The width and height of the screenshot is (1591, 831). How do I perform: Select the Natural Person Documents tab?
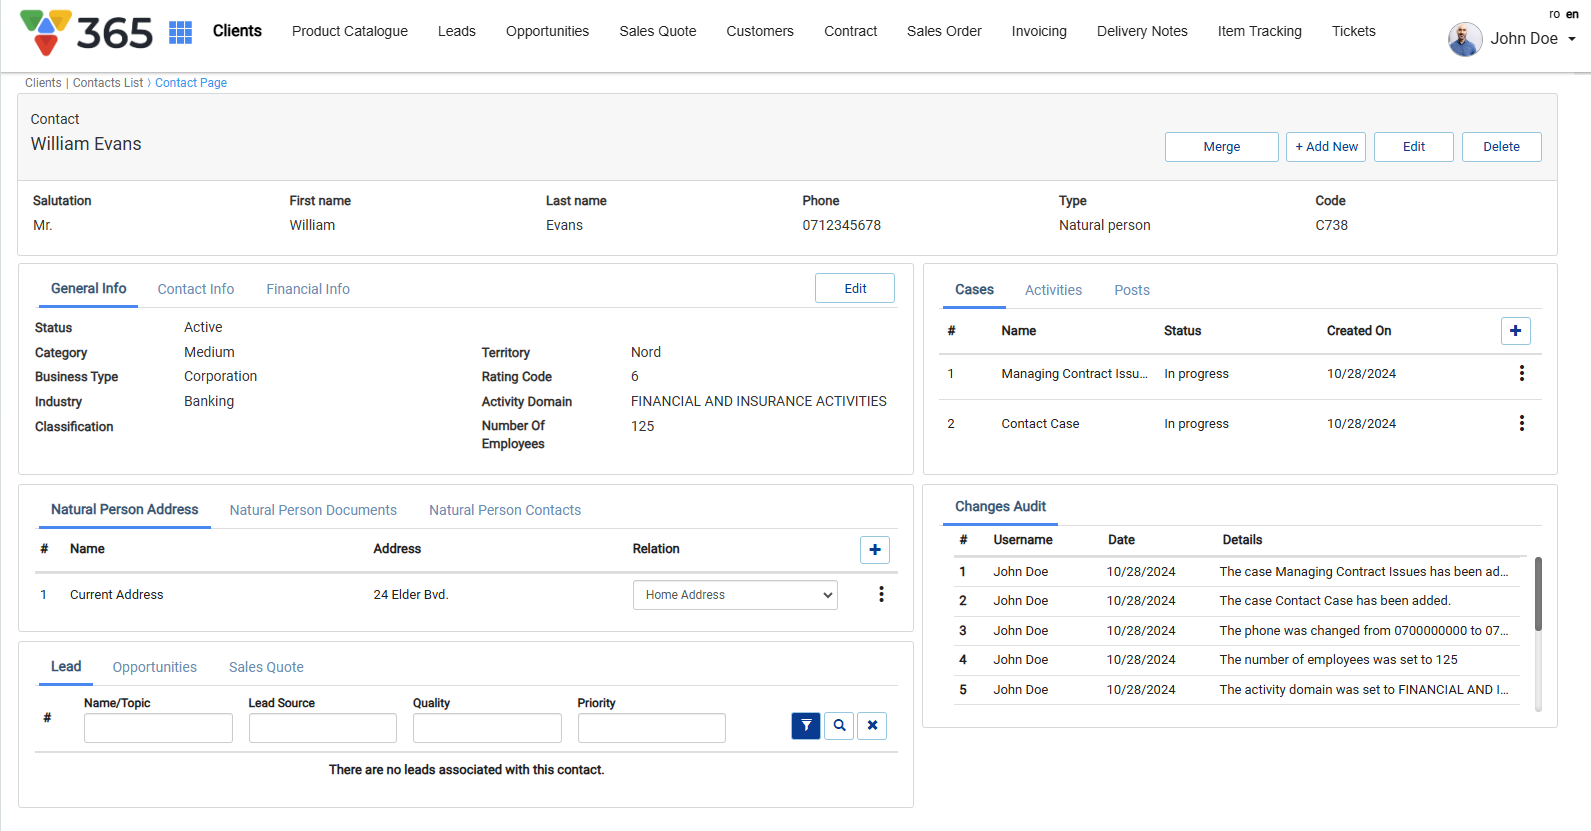313,510
